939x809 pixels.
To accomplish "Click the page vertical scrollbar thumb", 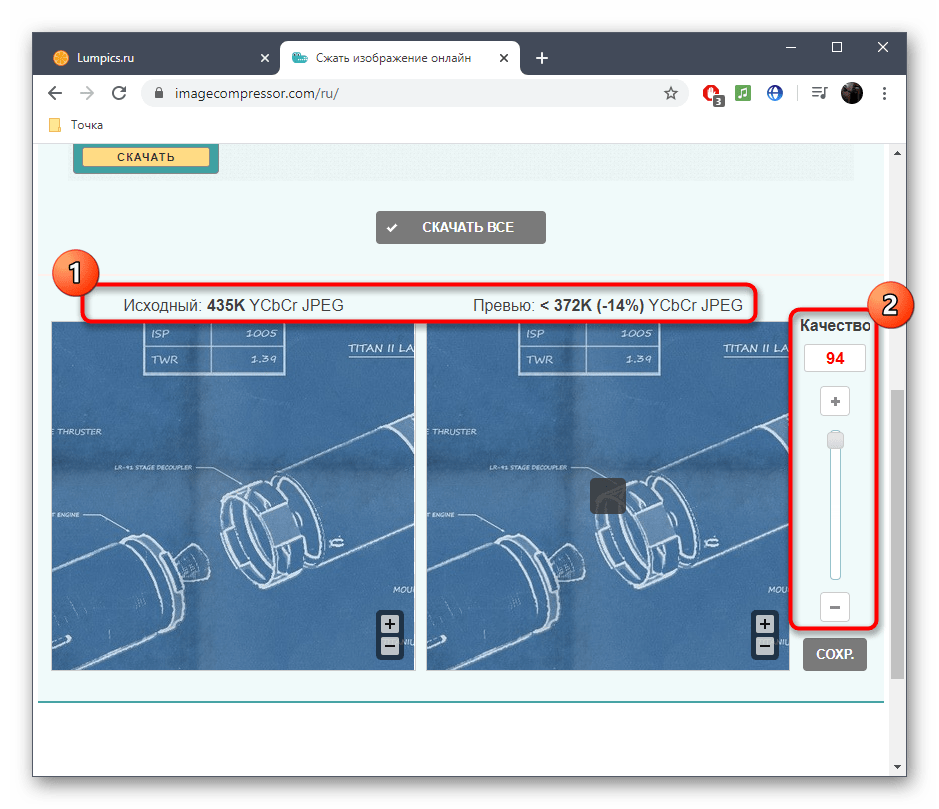I will pos(897,534).
